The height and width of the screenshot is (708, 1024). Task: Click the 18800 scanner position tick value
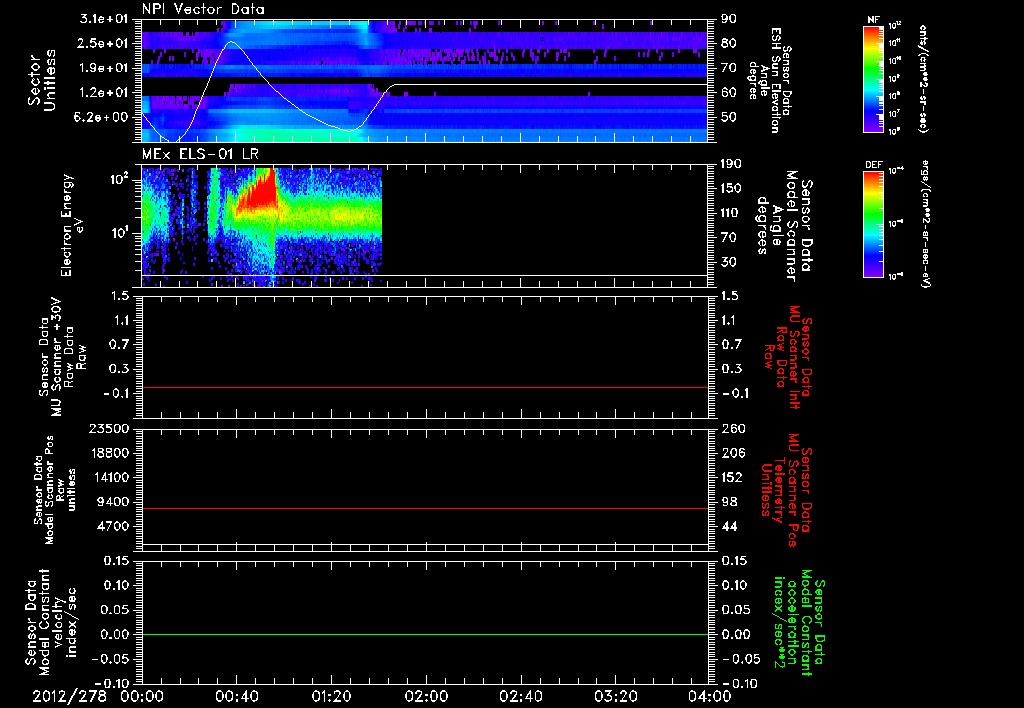pyautogui.click(x=108, y=453)
